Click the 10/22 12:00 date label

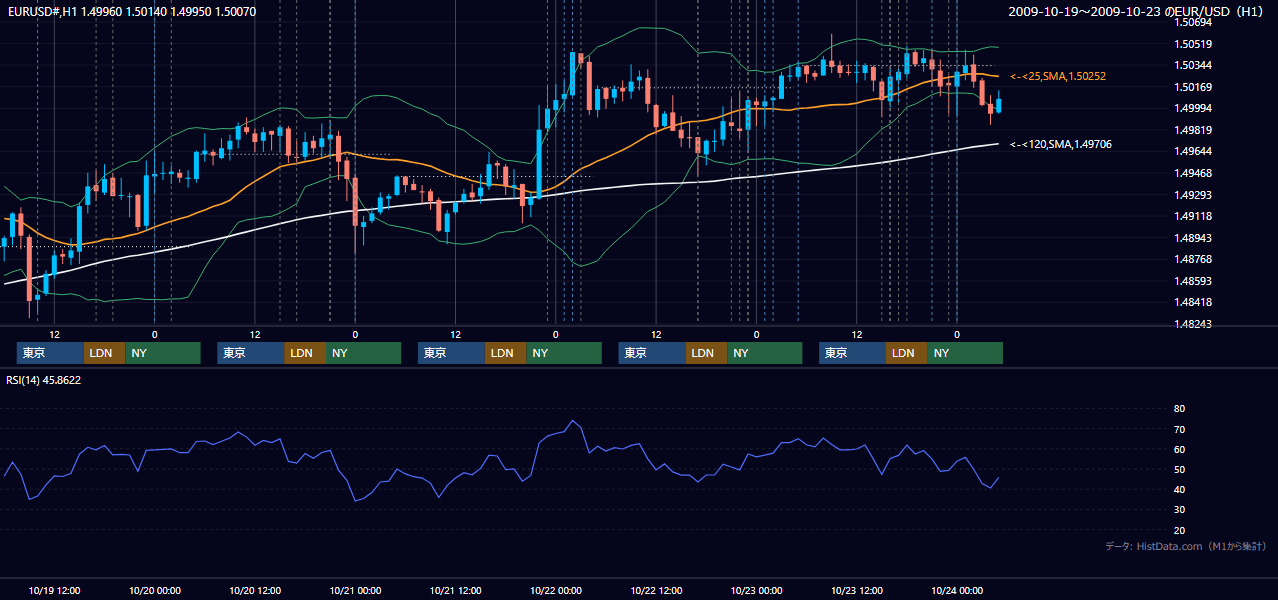(656, 590)
